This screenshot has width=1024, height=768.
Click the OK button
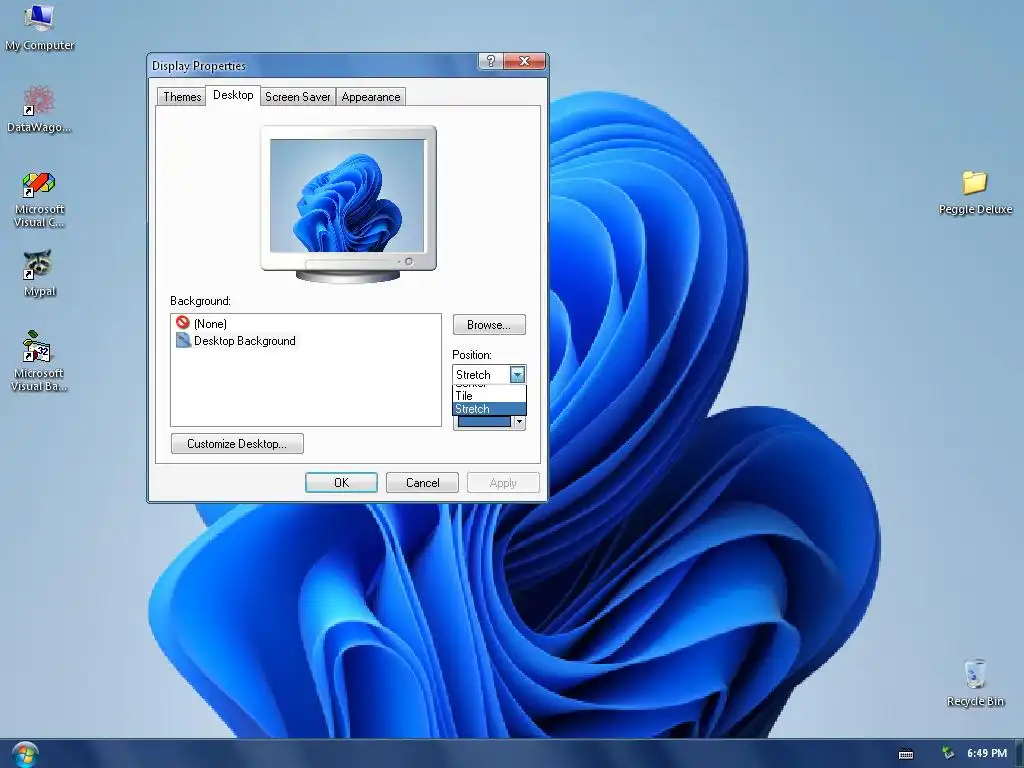coord(341,483)
